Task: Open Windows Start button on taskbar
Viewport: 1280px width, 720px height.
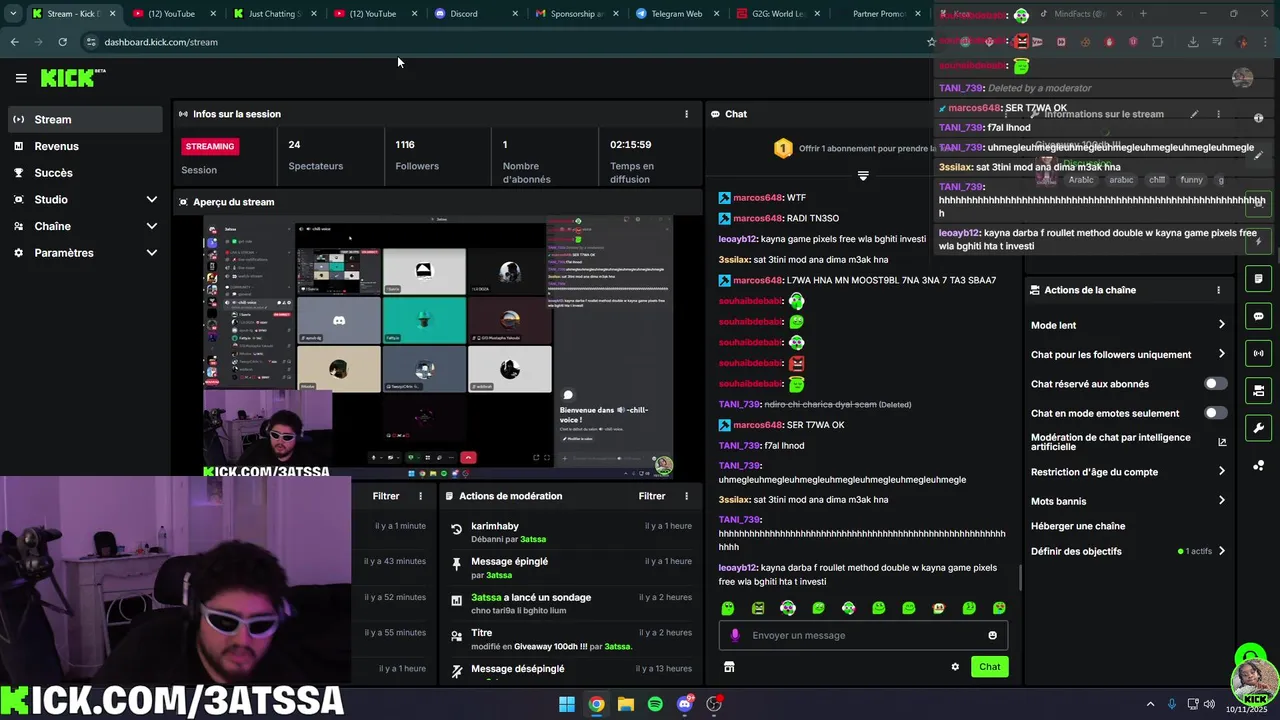Action: click(567, 704)
